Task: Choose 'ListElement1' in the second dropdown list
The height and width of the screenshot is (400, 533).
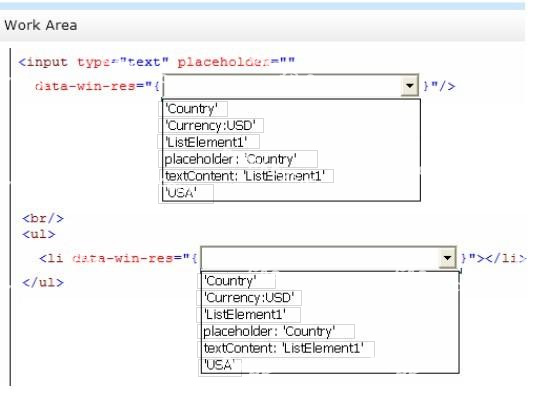Action: coord(249,314)
